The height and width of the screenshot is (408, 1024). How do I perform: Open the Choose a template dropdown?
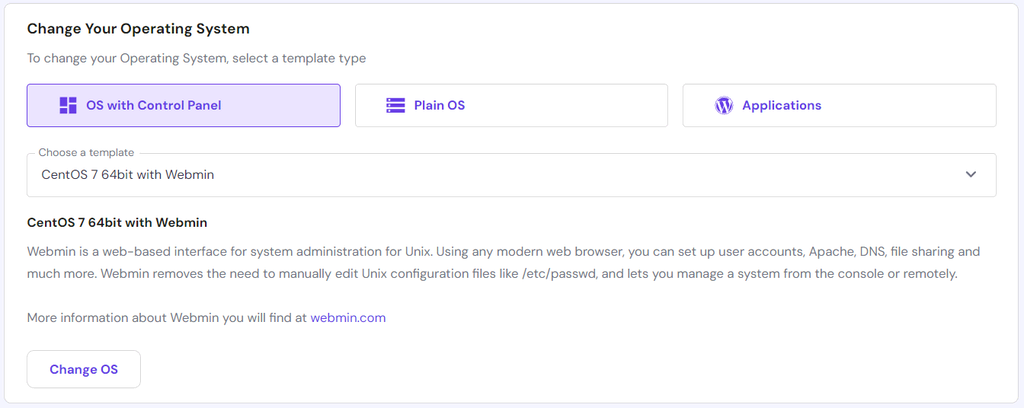511,174
